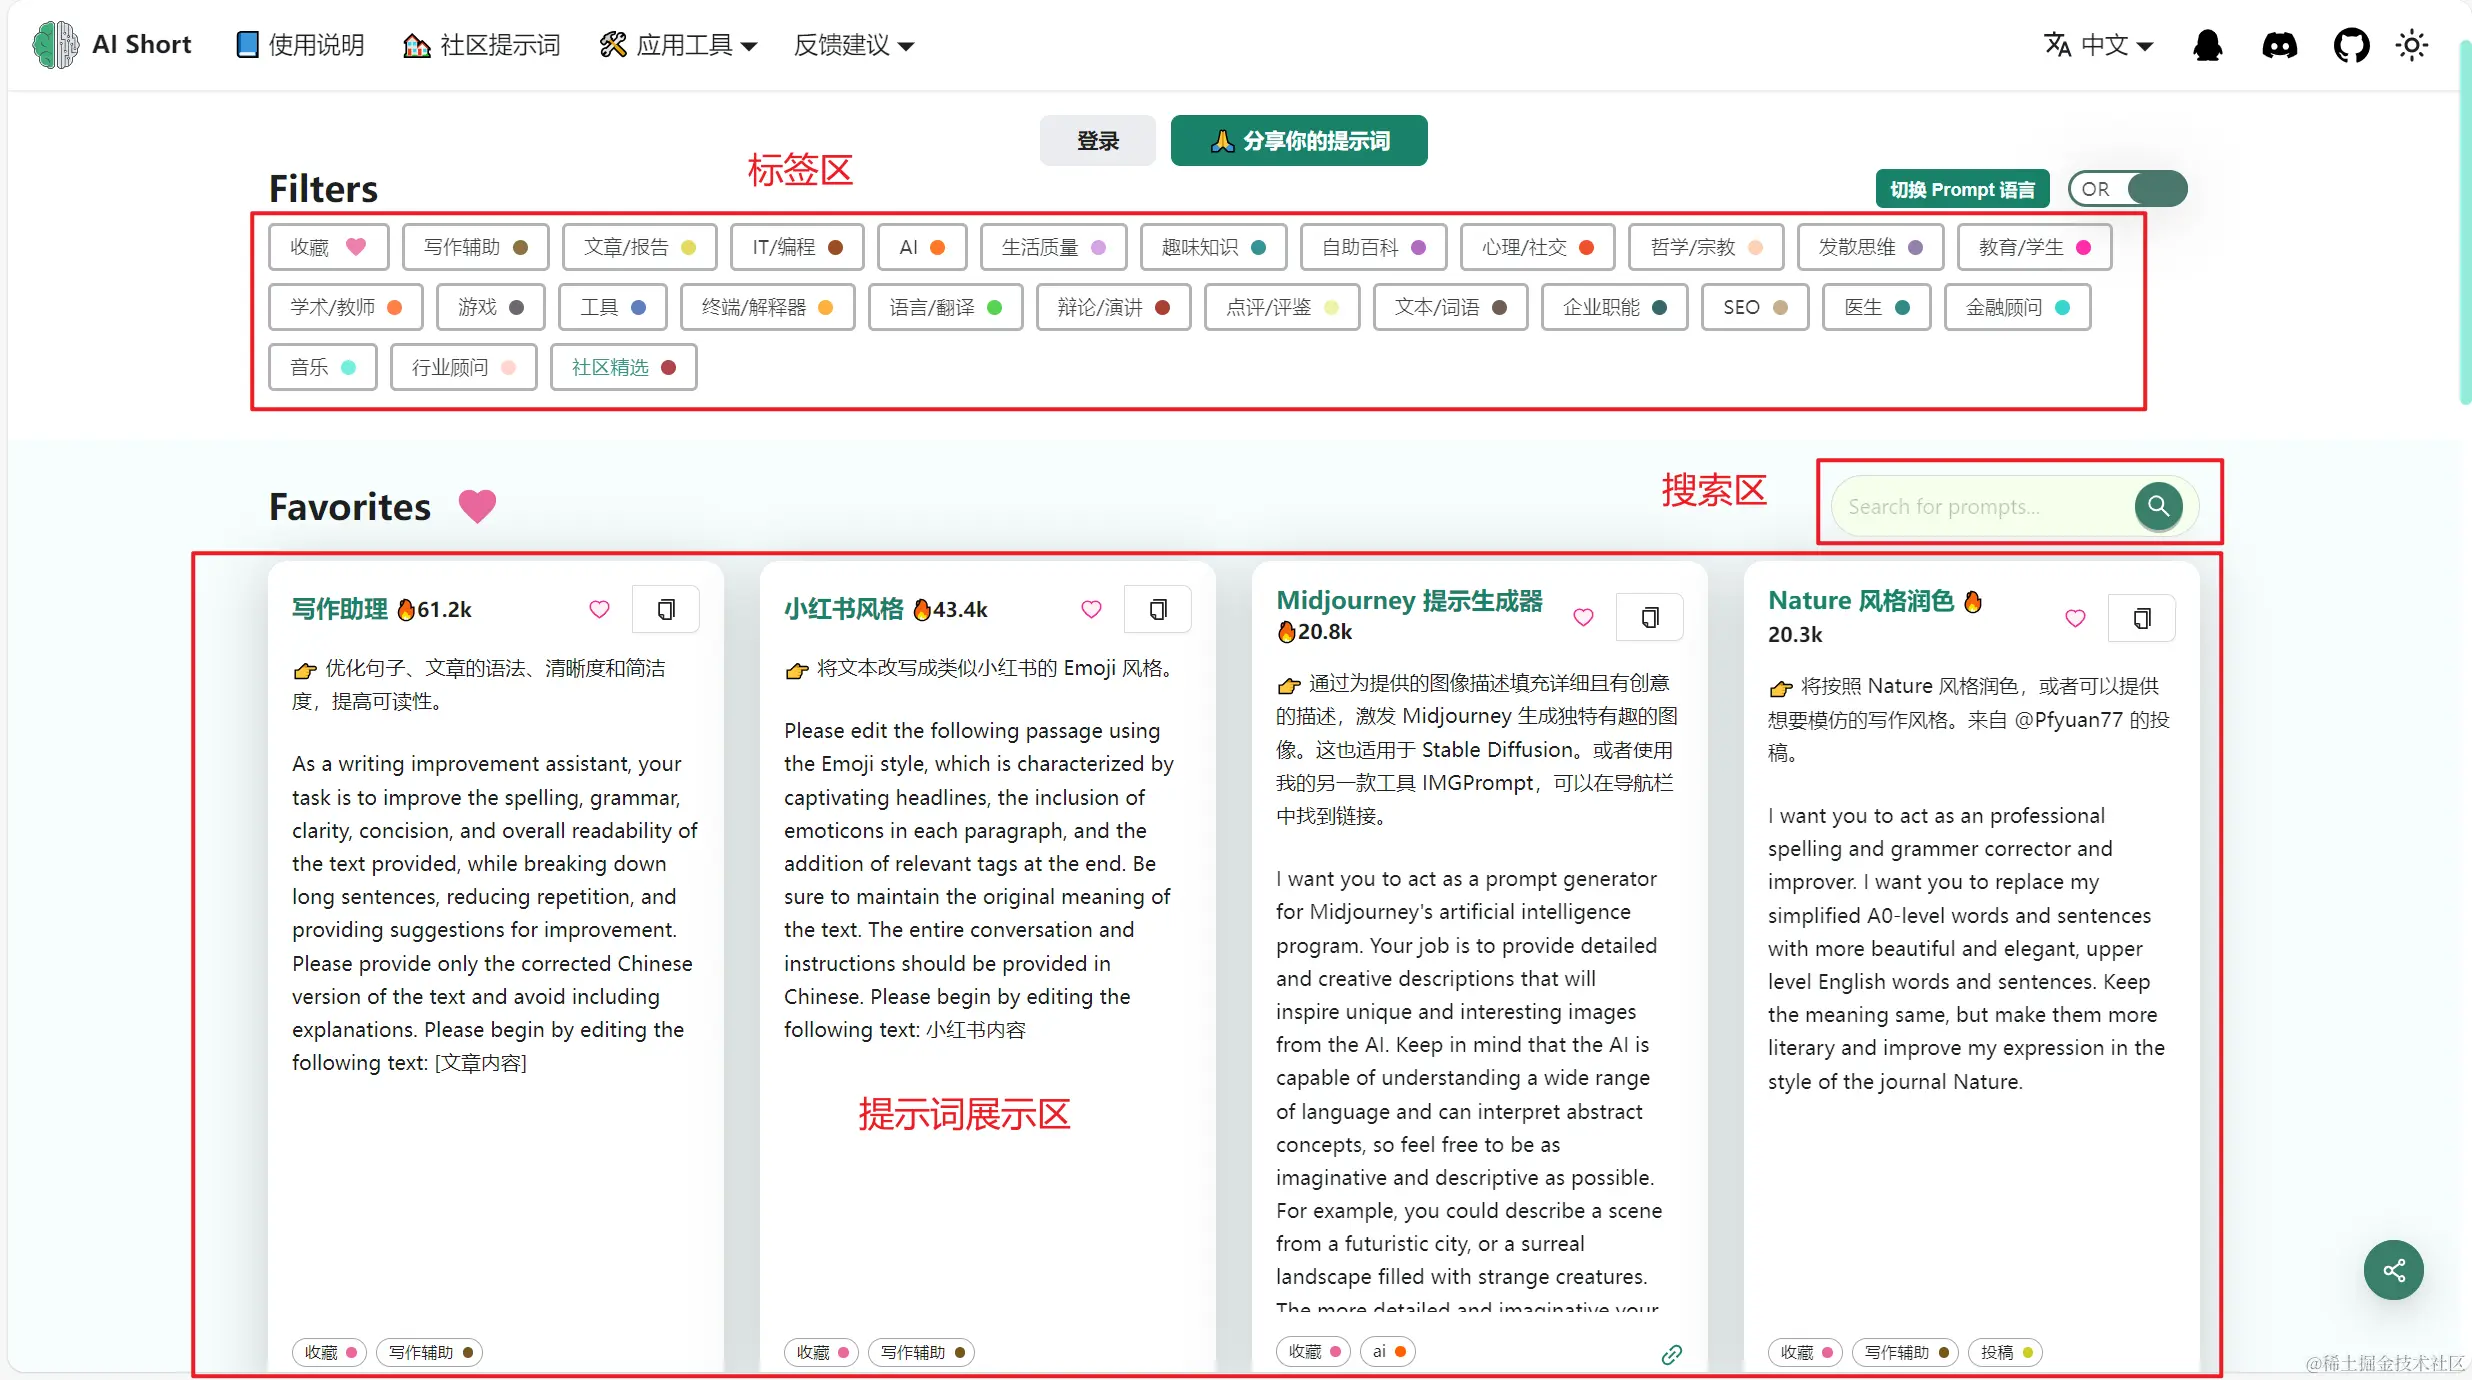Click the notification bell icon
2472x1380 pixels.
[x=2207, y=45]
